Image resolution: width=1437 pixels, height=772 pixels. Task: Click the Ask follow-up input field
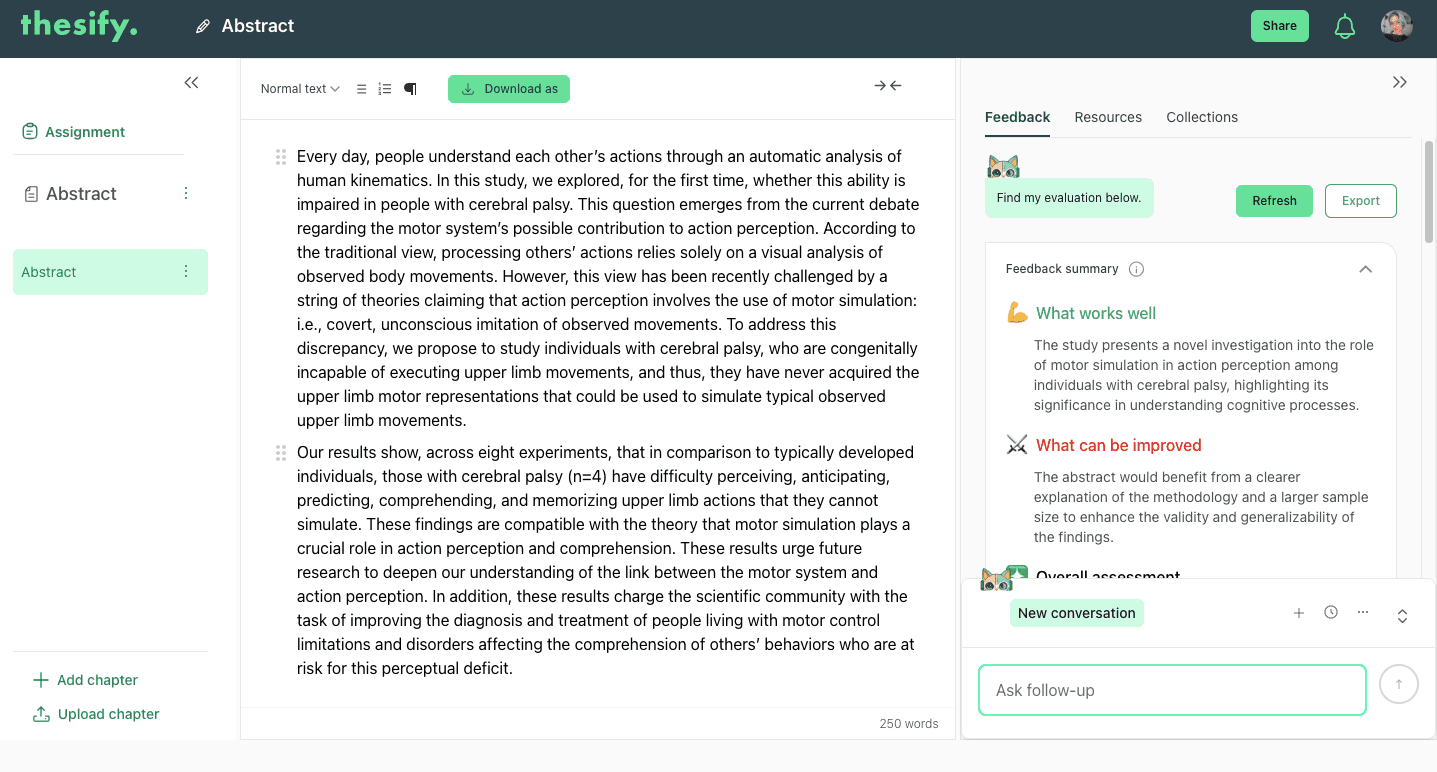pos(1172,690)
